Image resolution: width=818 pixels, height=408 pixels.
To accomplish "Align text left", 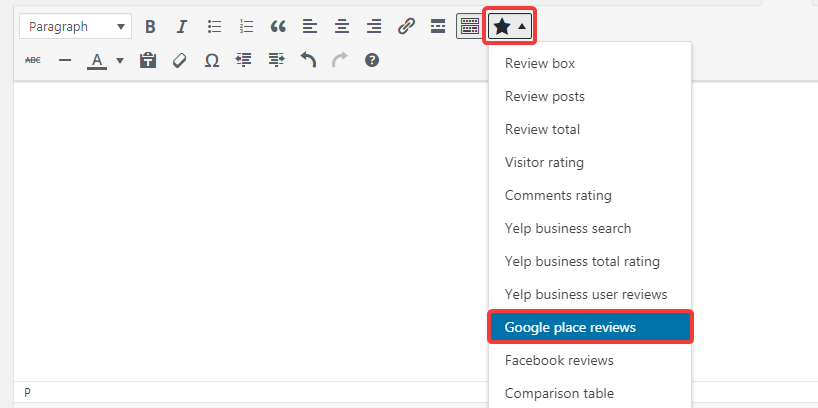I will pos(310,27).
